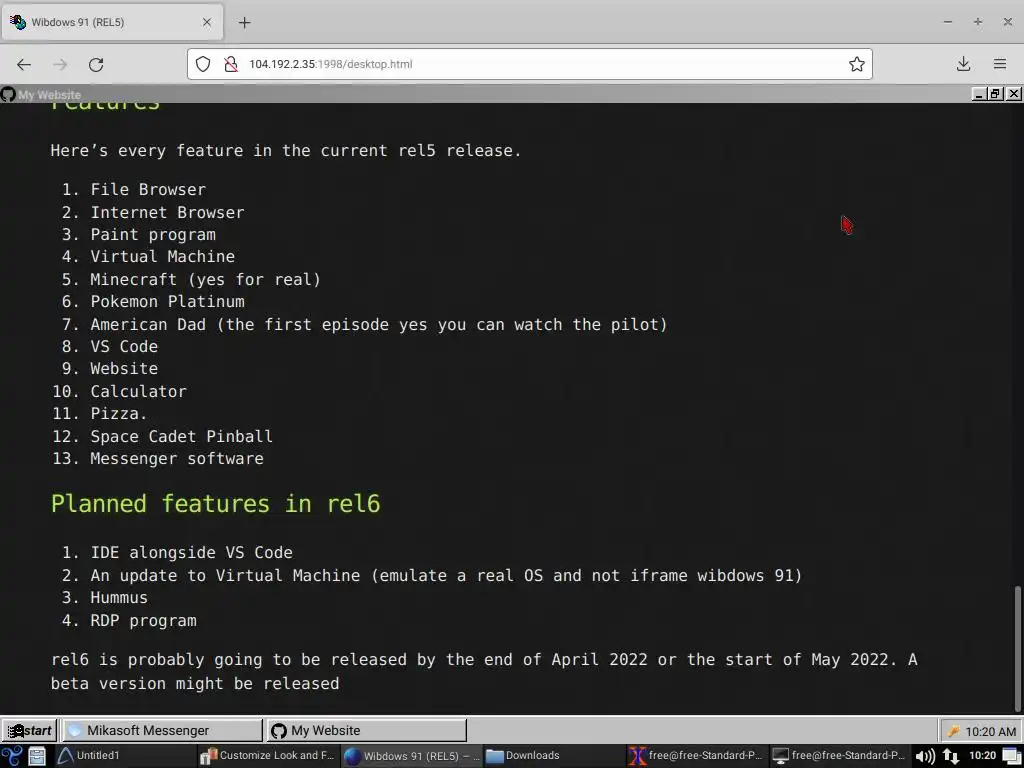Click the 'Hummus' list item
Image resolution: width=1024 pixels, height=768 pixels.
[119, 598]
